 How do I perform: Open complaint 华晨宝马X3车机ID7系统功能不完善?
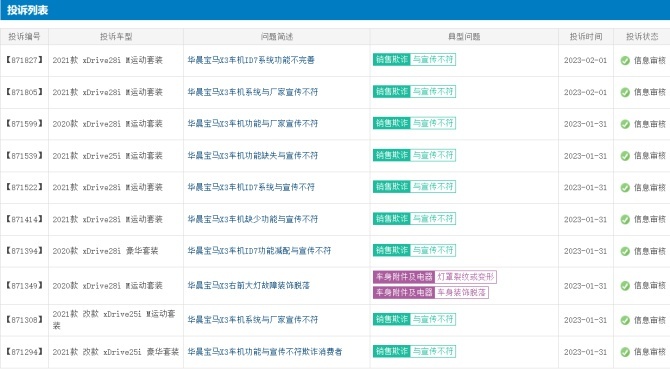click(251, 60)
